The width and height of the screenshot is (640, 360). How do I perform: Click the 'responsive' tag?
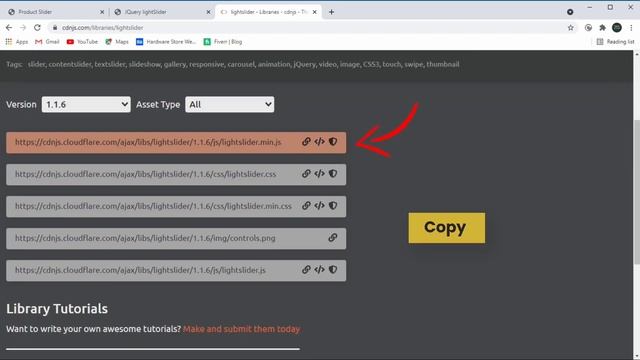point(207,64)
